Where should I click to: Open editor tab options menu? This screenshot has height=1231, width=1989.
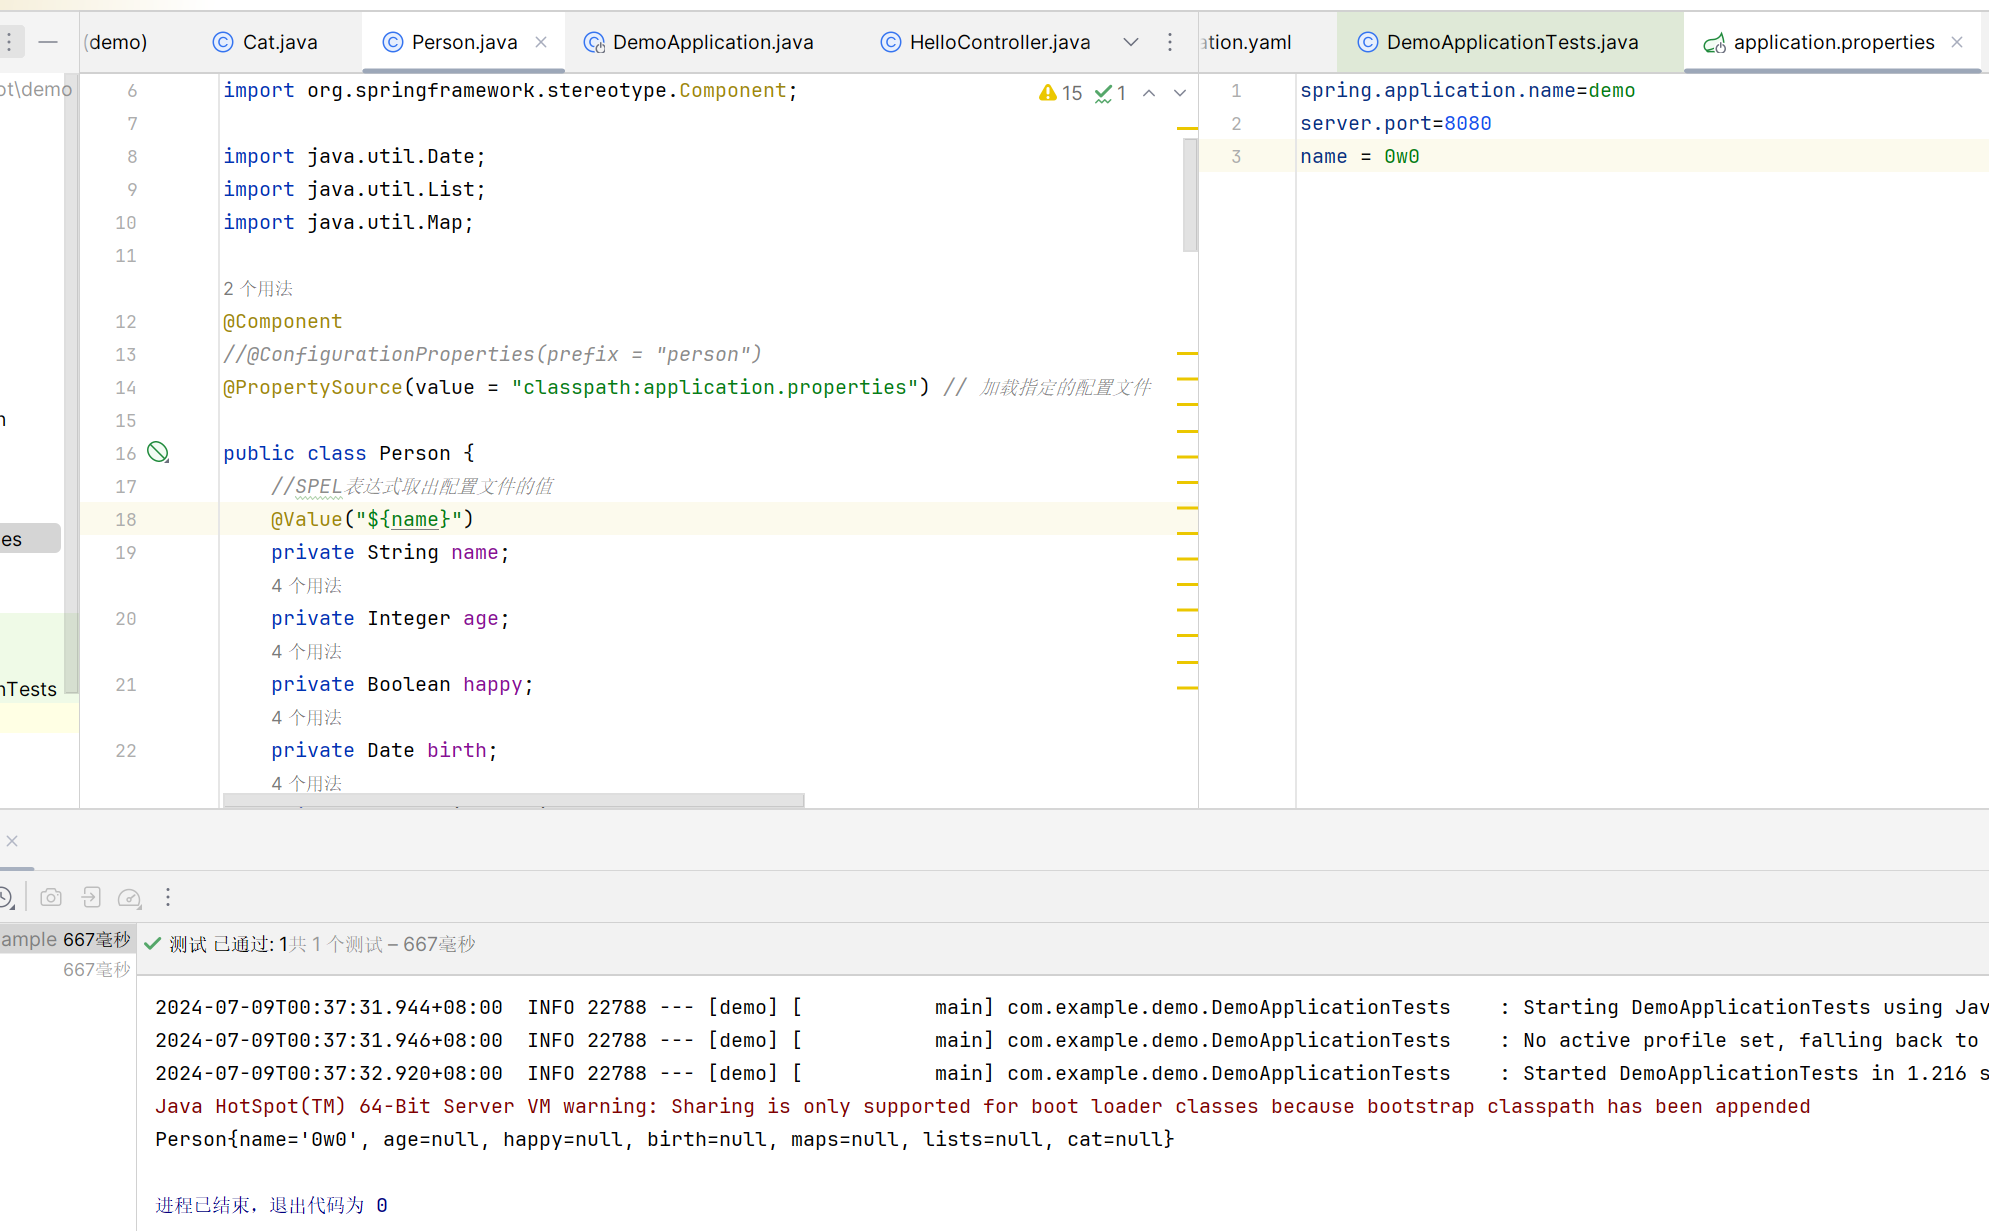coord(1170,42)
